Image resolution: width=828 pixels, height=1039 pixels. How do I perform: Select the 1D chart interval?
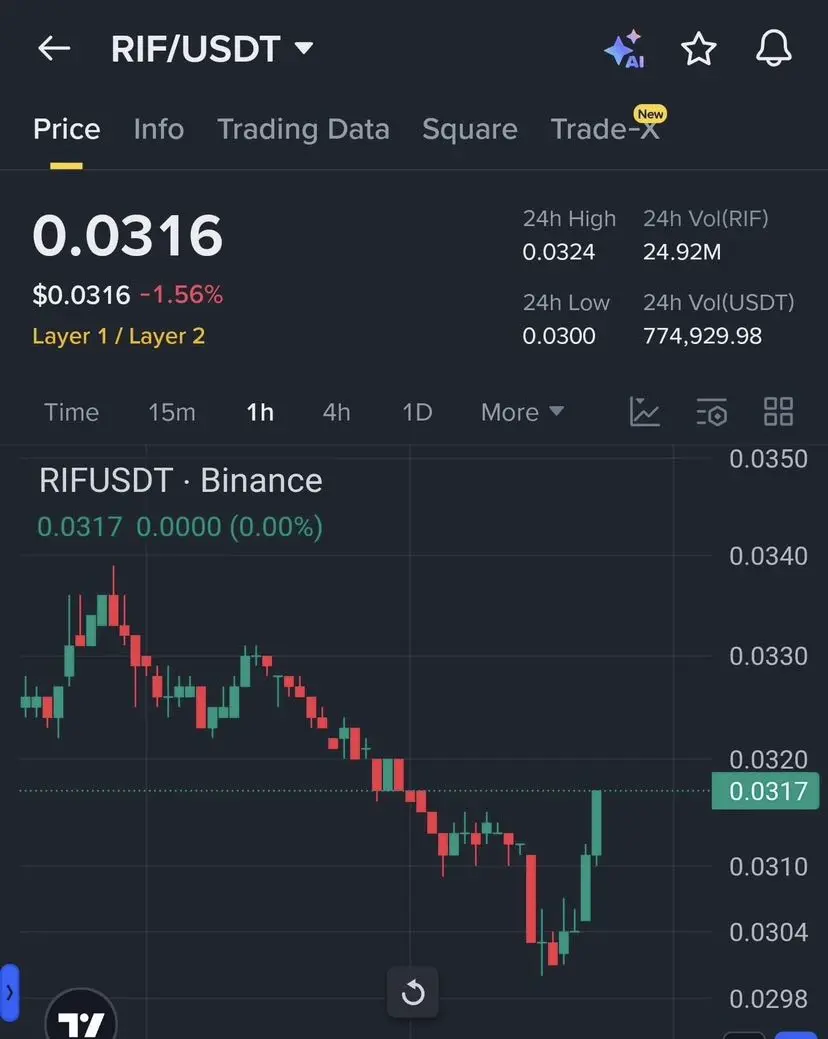tap(417, 412)
